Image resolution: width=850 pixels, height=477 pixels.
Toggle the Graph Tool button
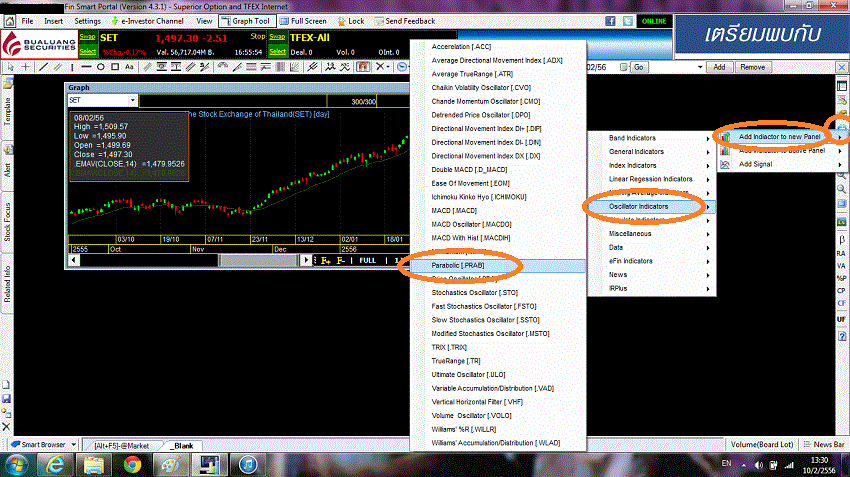[x=247, y=21]
